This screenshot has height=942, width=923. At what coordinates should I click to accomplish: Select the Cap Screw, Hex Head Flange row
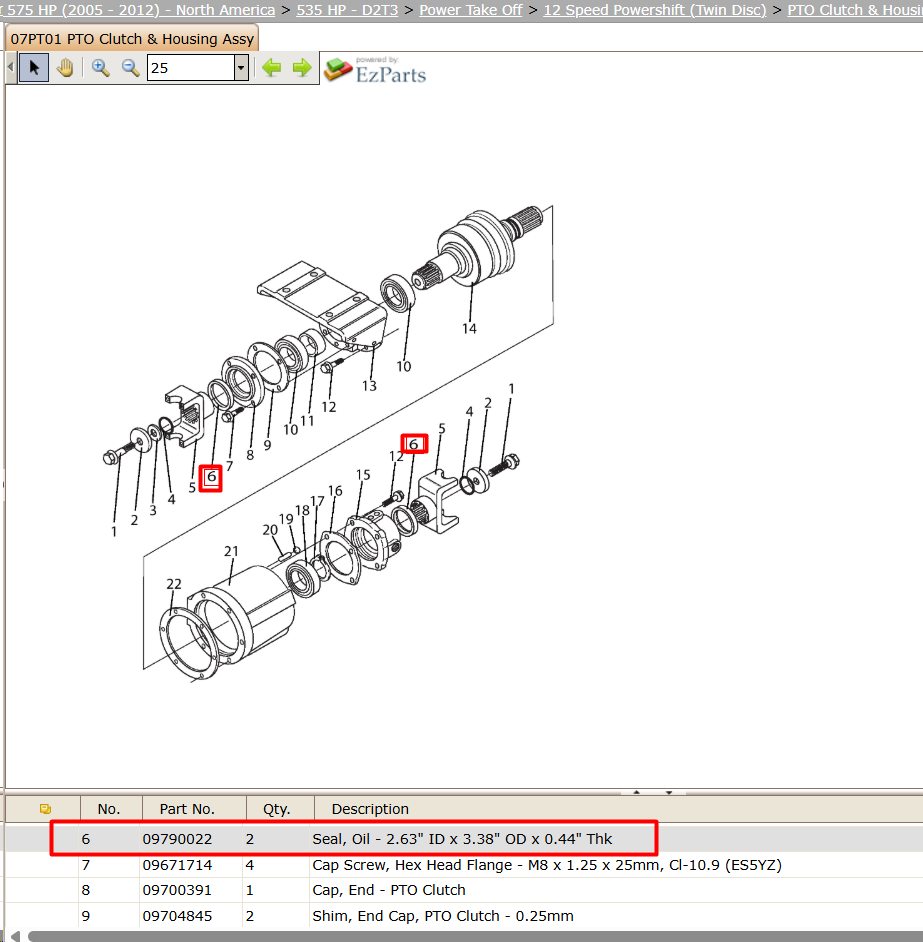[x=547, y=865]
